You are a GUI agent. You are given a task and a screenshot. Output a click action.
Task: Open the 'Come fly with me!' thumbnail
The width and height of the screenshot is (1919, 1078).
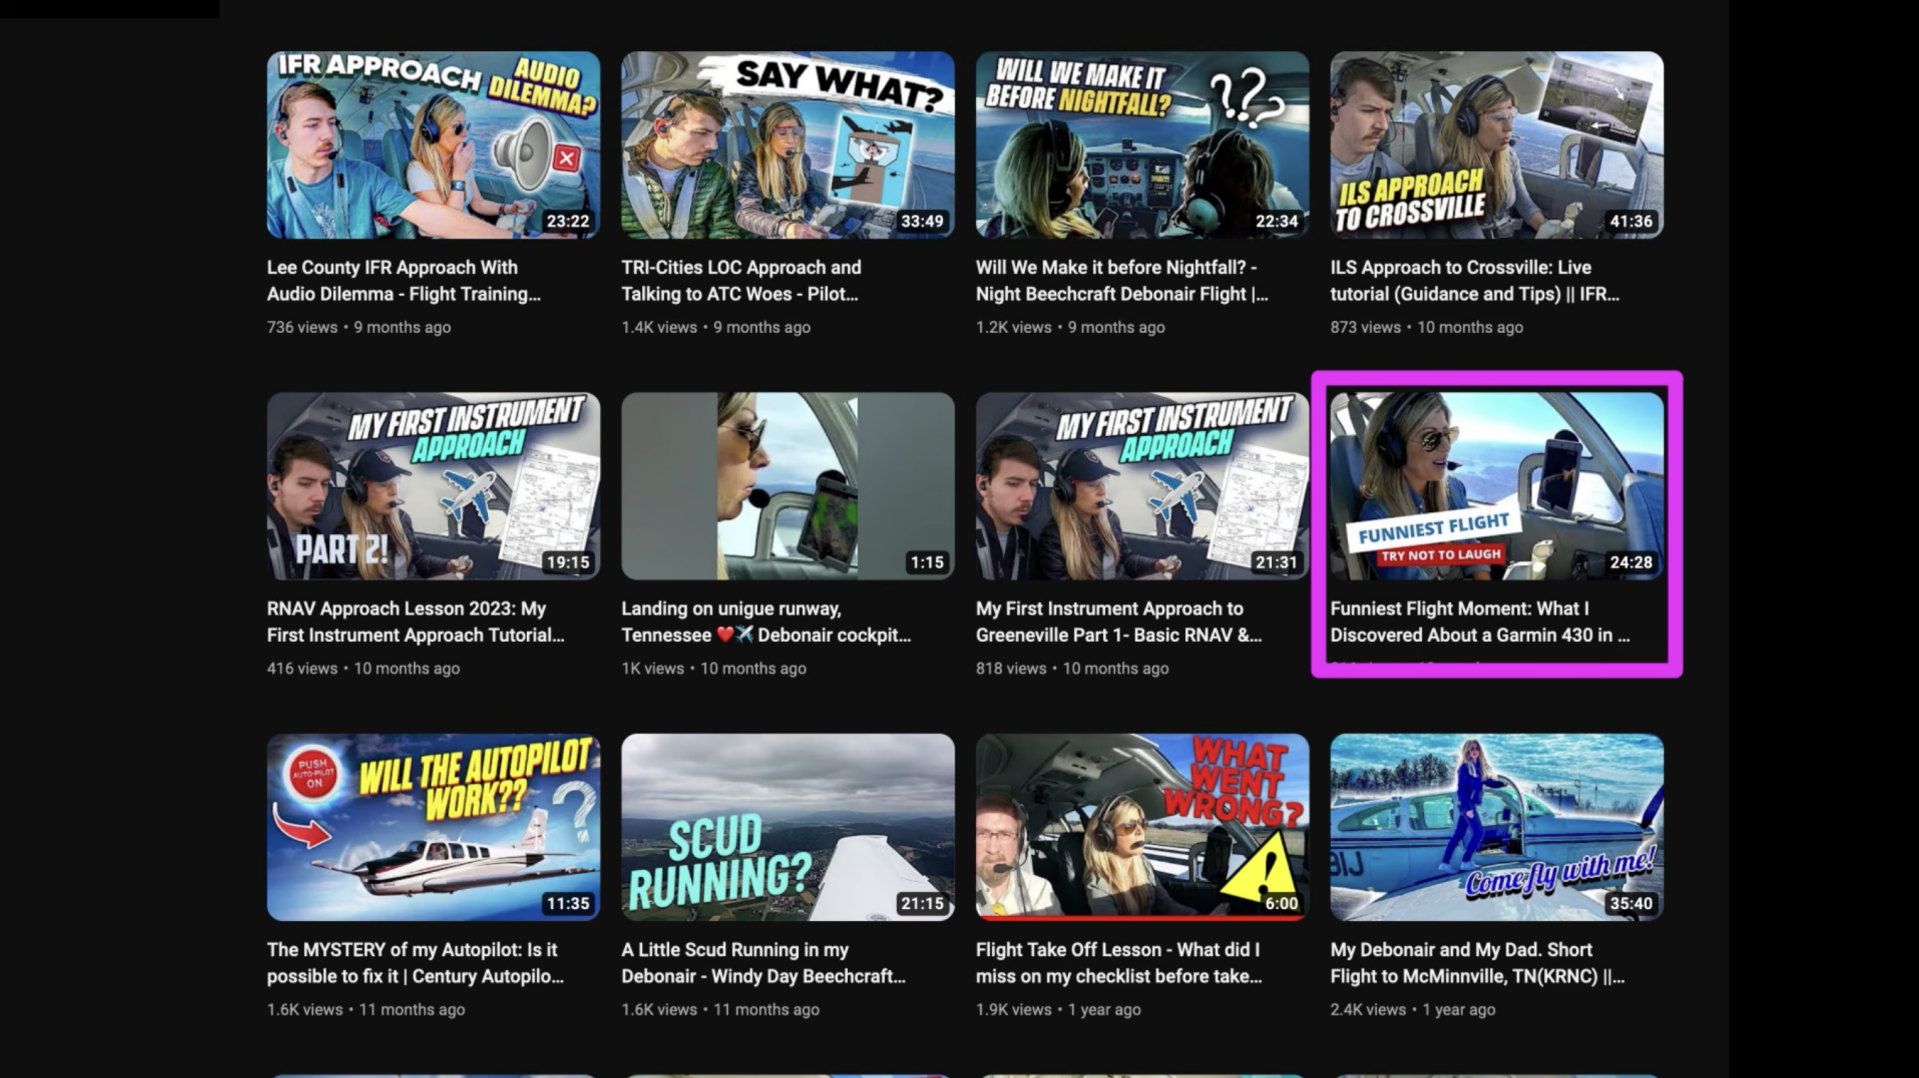(x=1497, y=827)
